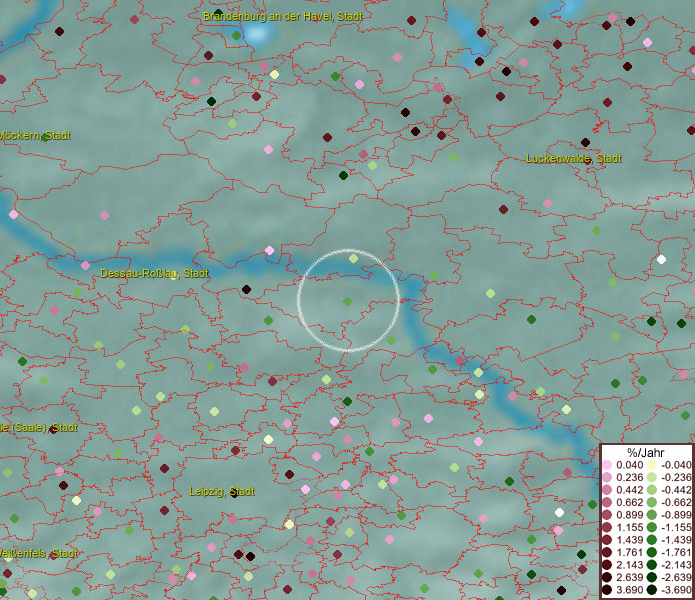Click the -0.040 pale yellow swatch
The height and width of the screenshot is (600, 695).
click(x=652, y=465)
